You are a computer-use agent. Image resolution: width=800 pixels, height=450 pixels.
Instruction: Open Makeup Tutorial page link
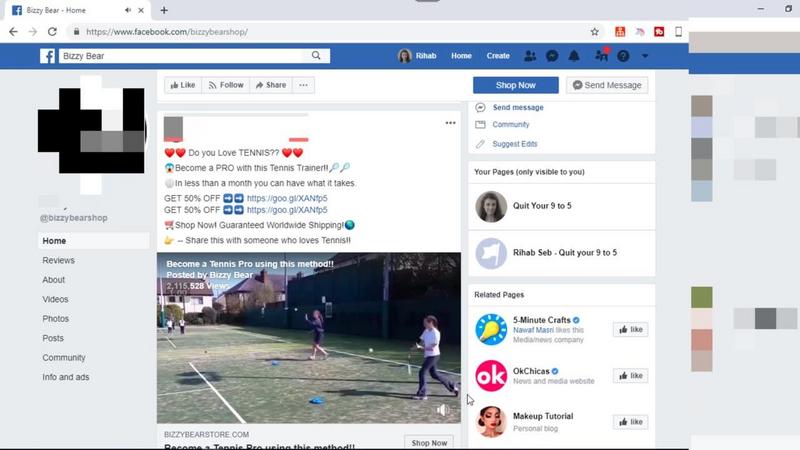[x=543, y=416]
